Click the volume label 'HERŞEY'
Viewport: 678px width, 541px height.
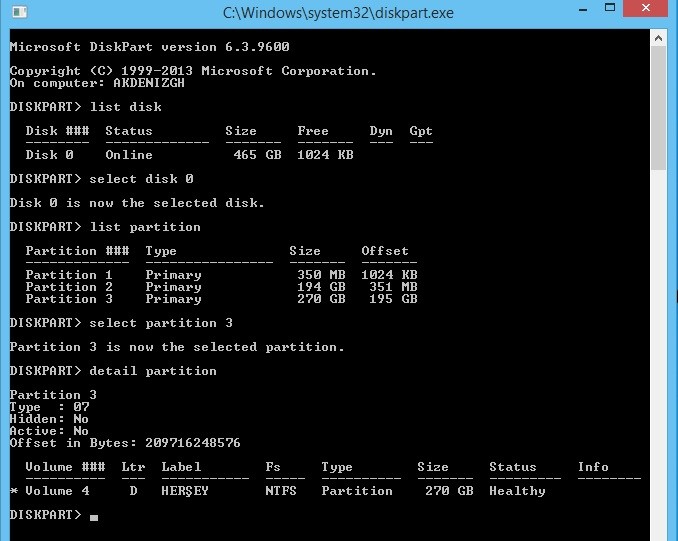coord(185,491)
